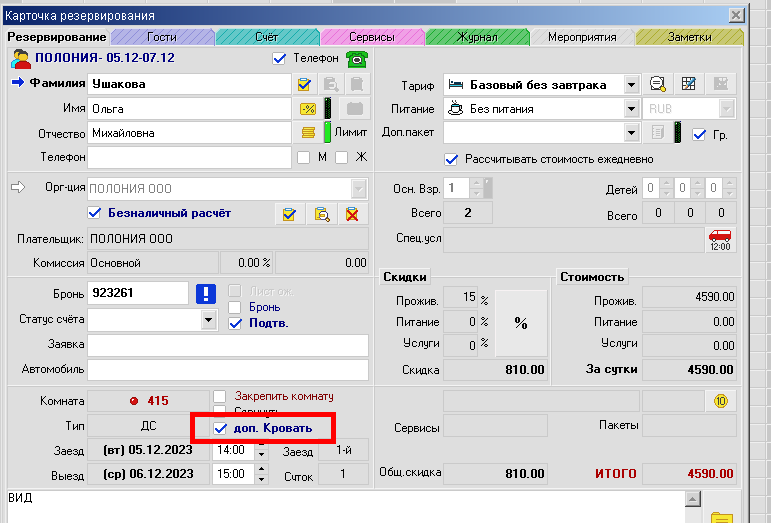Enable the Закрепить комнату checkbox

pos(220,396)
